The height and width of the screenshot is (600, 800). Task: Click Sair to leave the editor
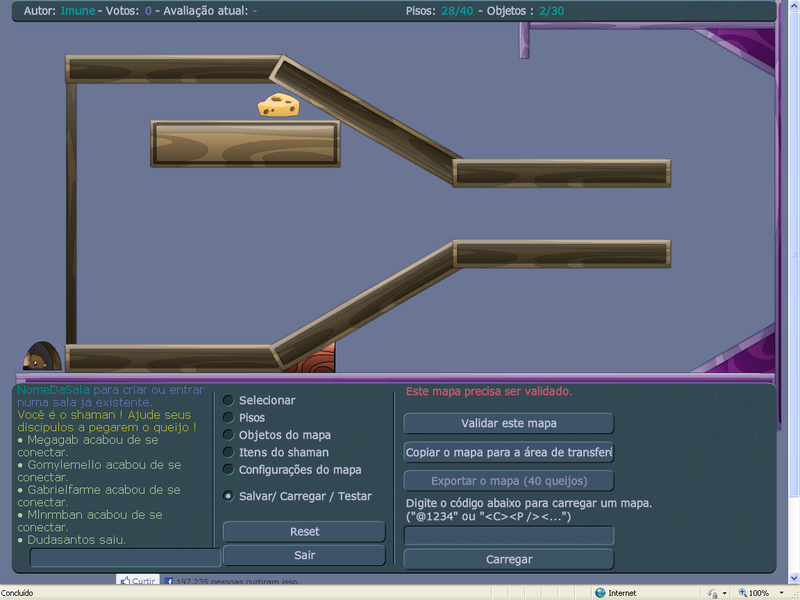pos(304,554)
